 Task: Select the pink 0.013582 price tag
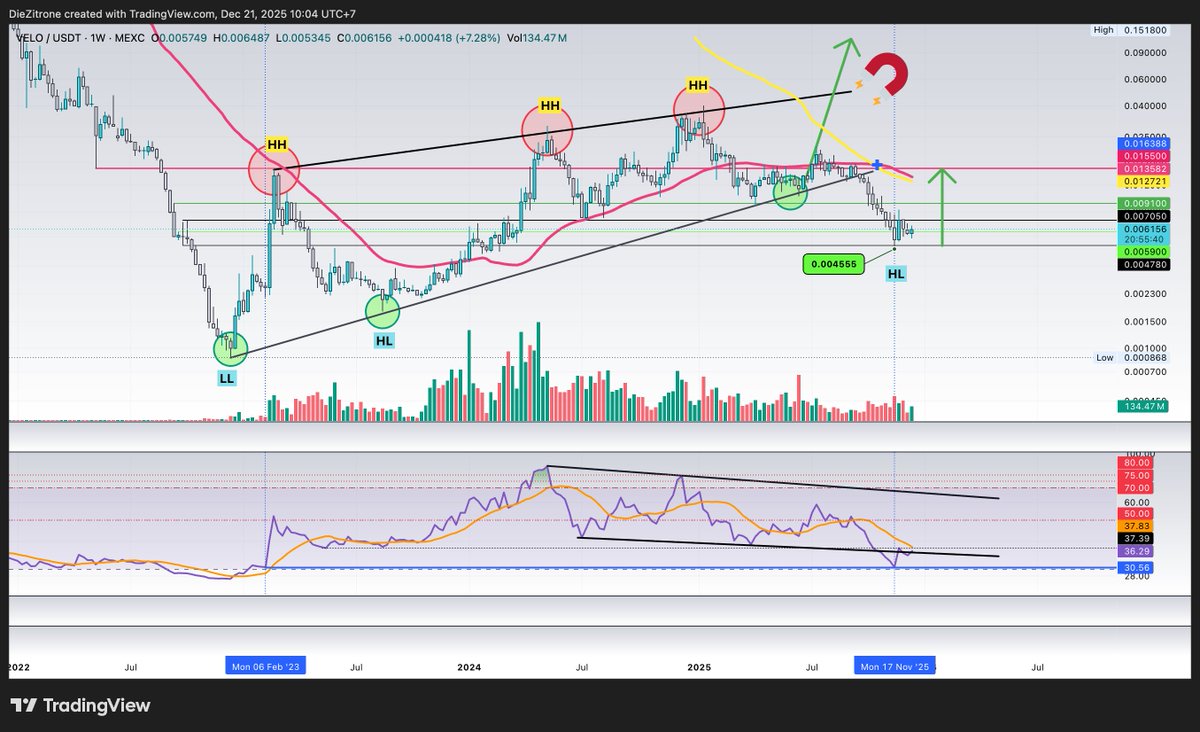coord(1144,169)
